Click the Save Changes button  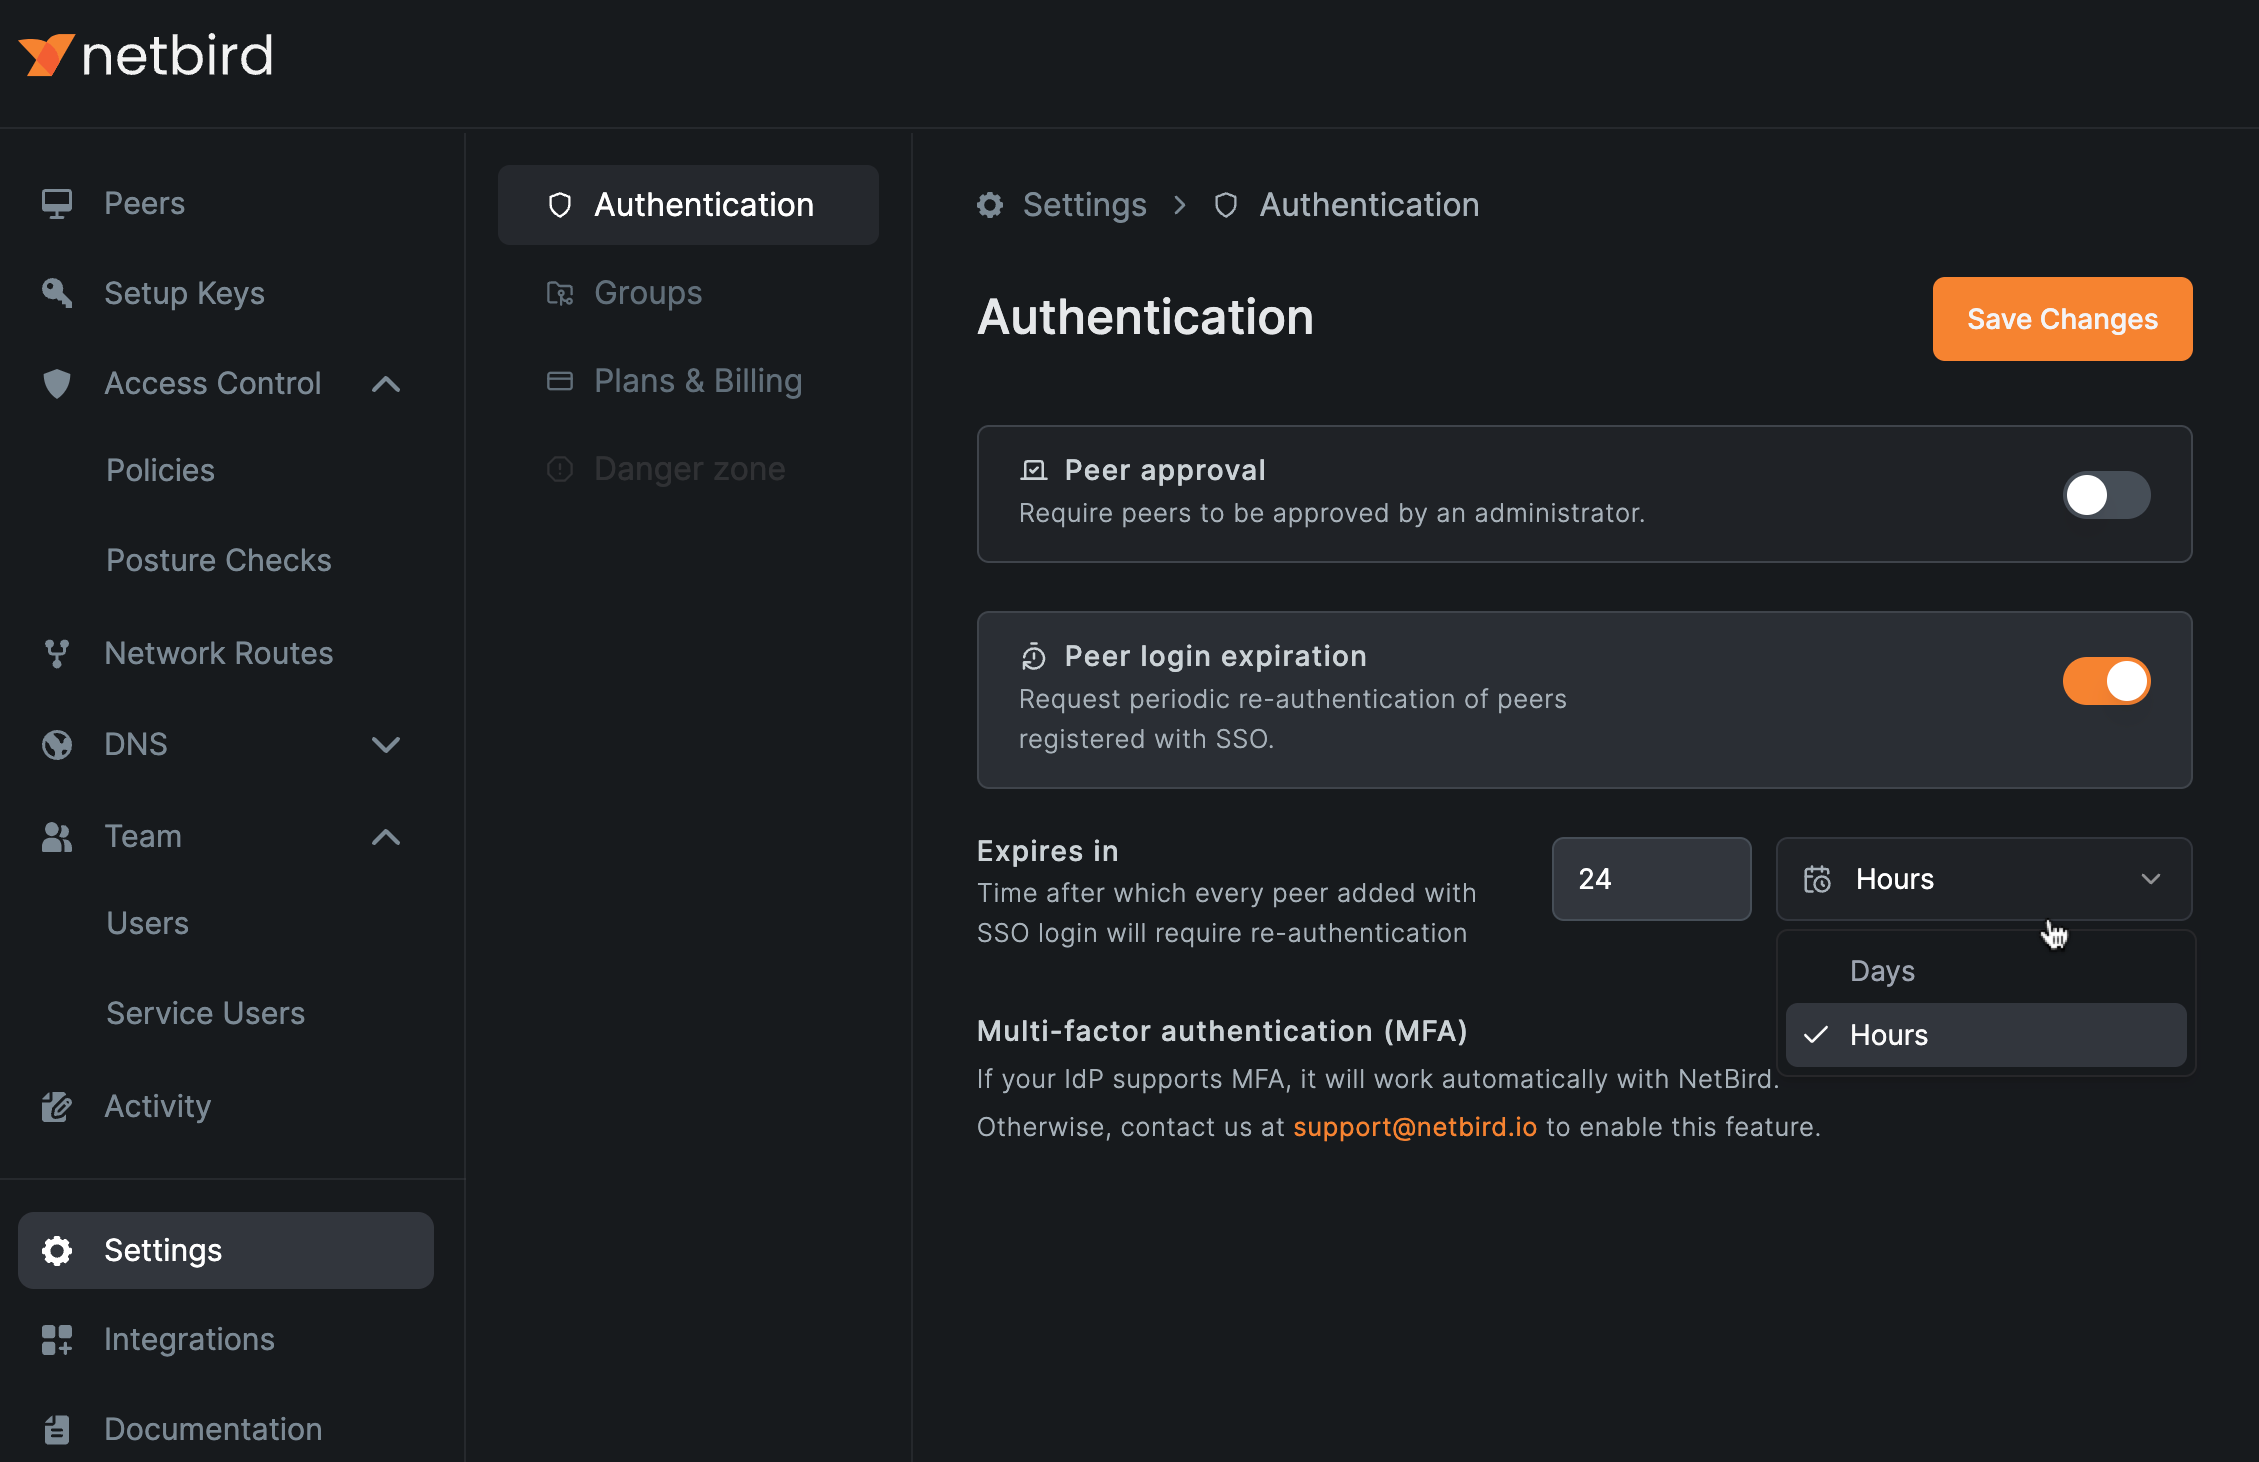tap(2061, 319)
